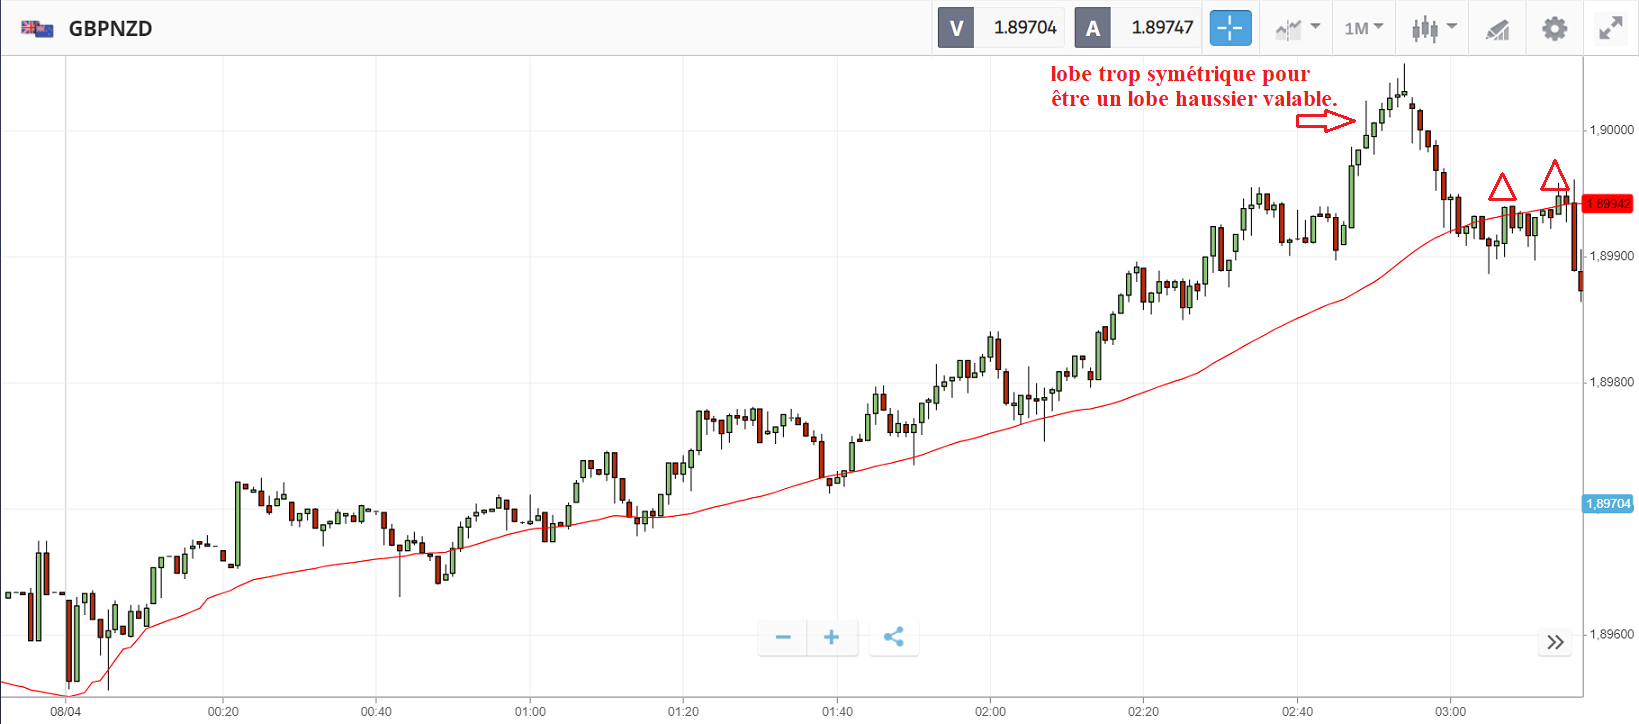Click the 02:00 time axis label

click(x=990, y=711)
